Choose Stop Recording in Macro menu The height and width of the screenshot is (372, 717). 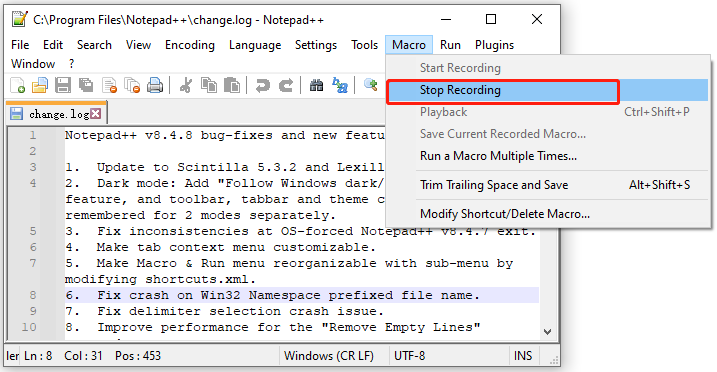coord(548,90)
